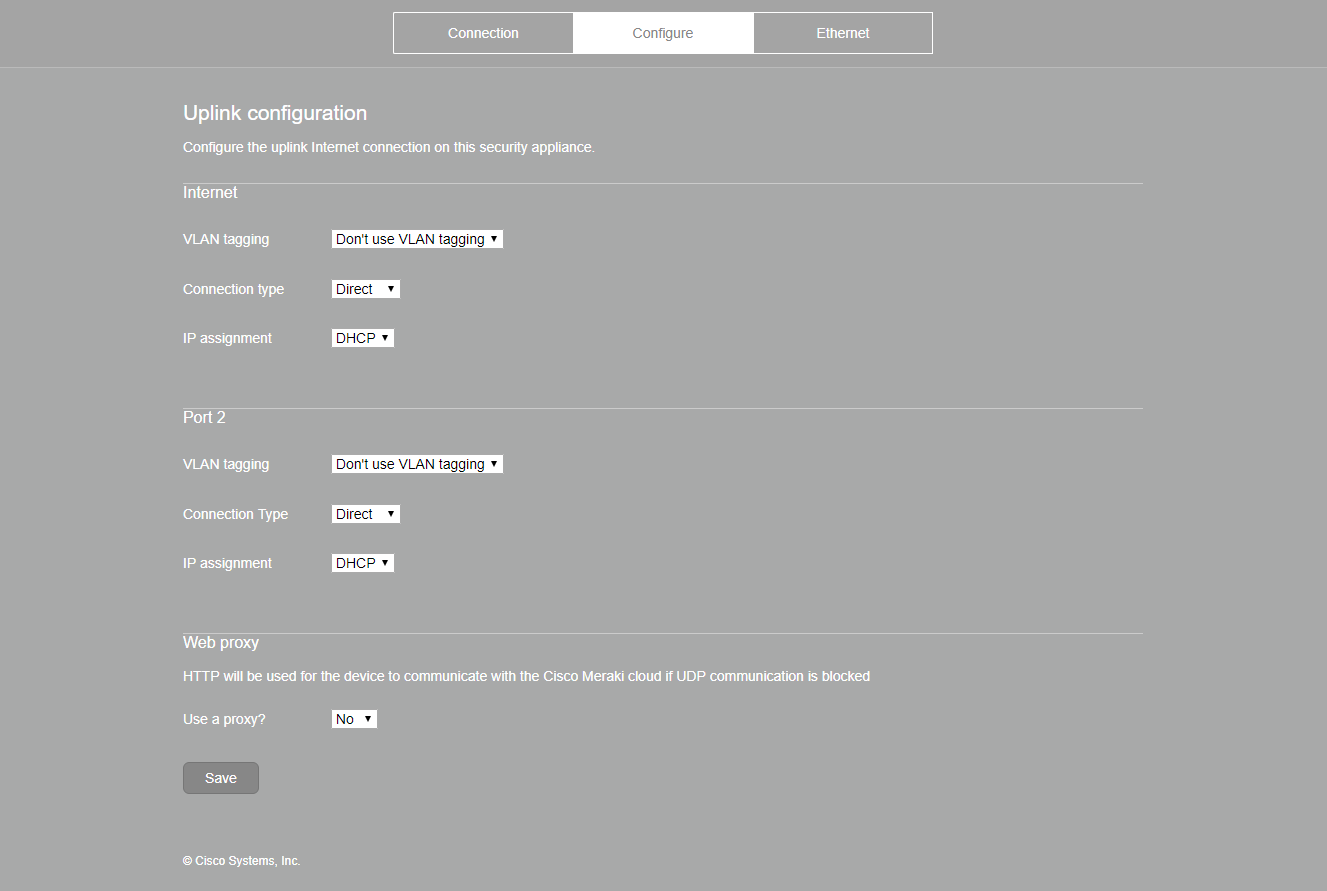Select the Configure tab
The height and width of the screenshot is (891, 1327).
[662, 33]
